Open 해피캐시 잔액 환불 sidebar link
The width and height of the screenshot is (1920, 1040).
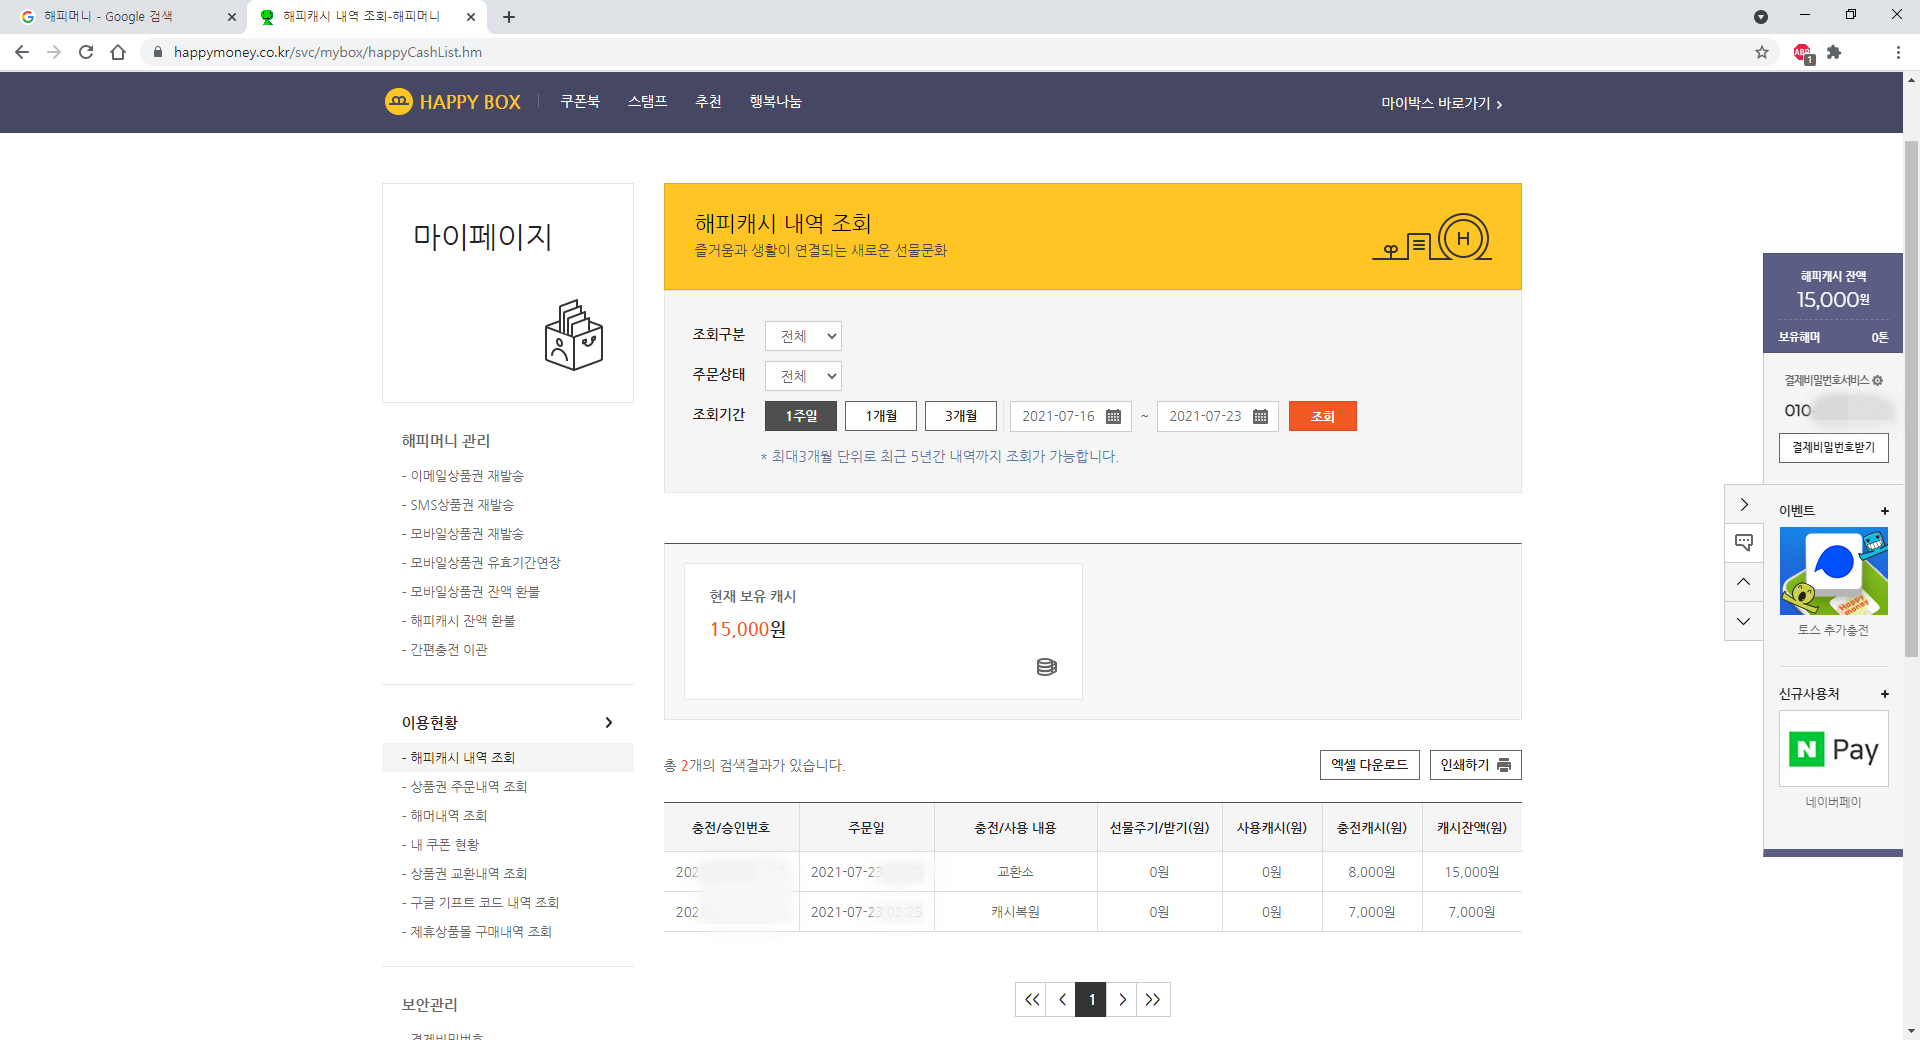click(x=459, y=621)
